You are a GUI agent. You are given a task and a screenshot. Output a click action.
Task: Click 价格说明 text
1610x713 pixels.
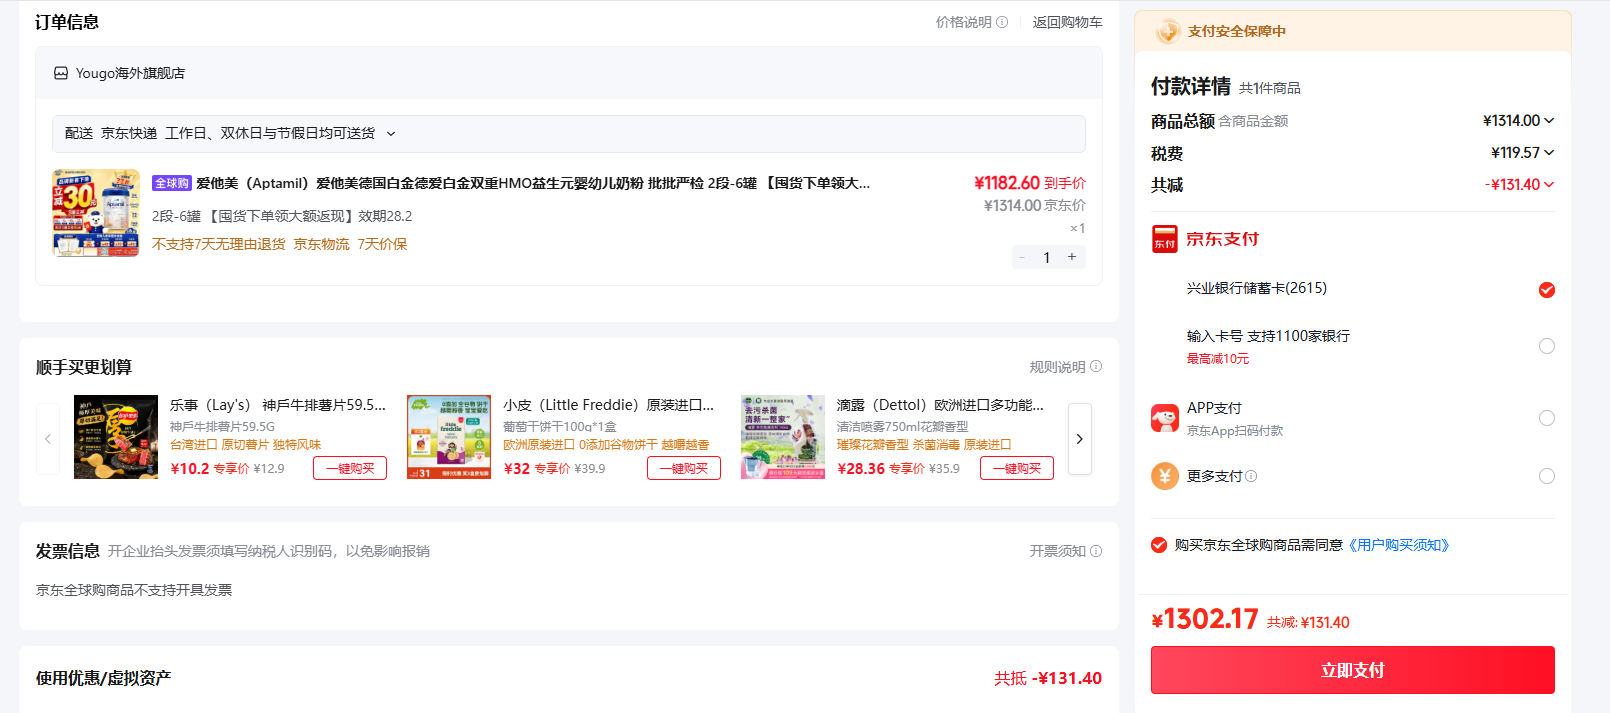(x=963, y=22)
